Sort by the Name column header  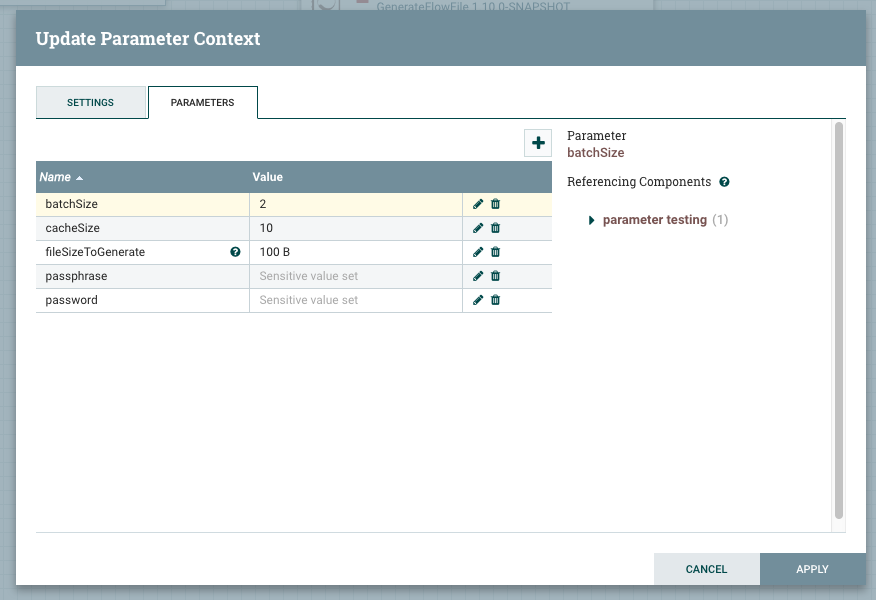pyautogui.click(x=142, y=177)
